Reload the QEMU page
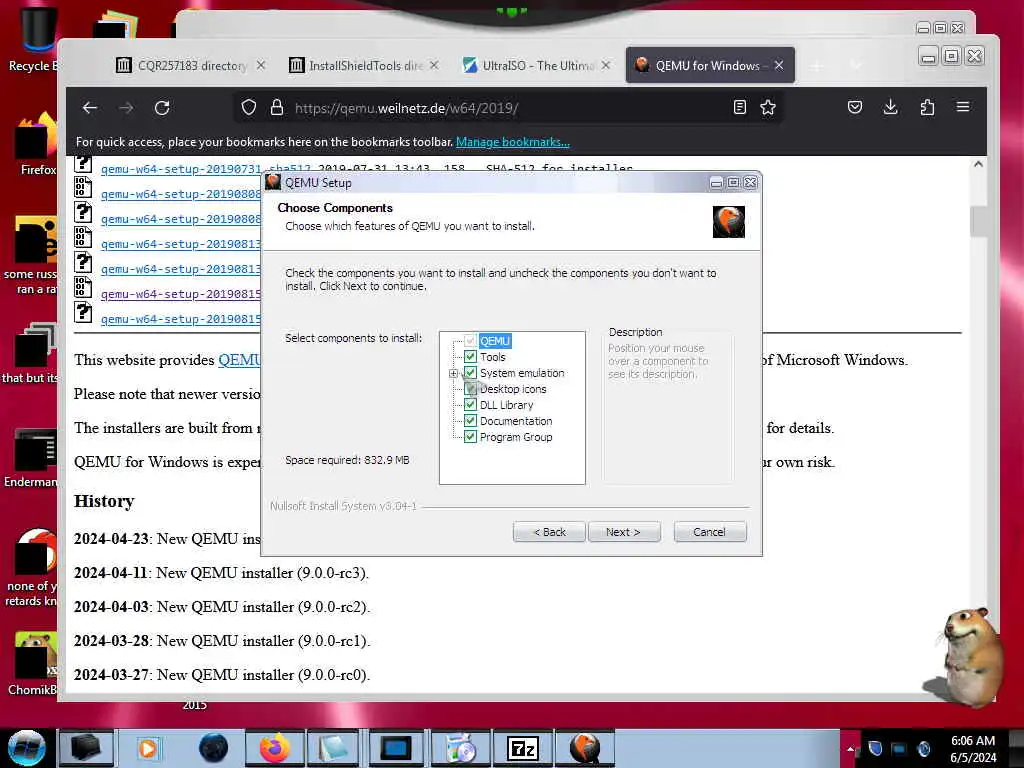 tap(162, 108)
